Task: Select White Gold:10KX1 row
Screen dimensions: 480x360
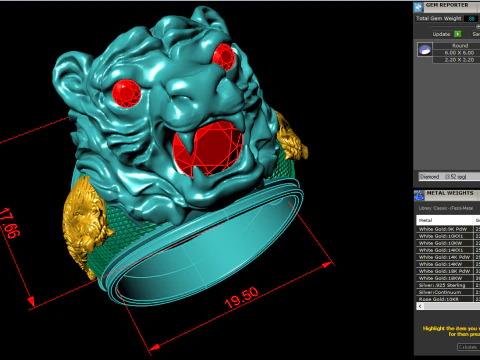Action: click(x=448, y=236)
